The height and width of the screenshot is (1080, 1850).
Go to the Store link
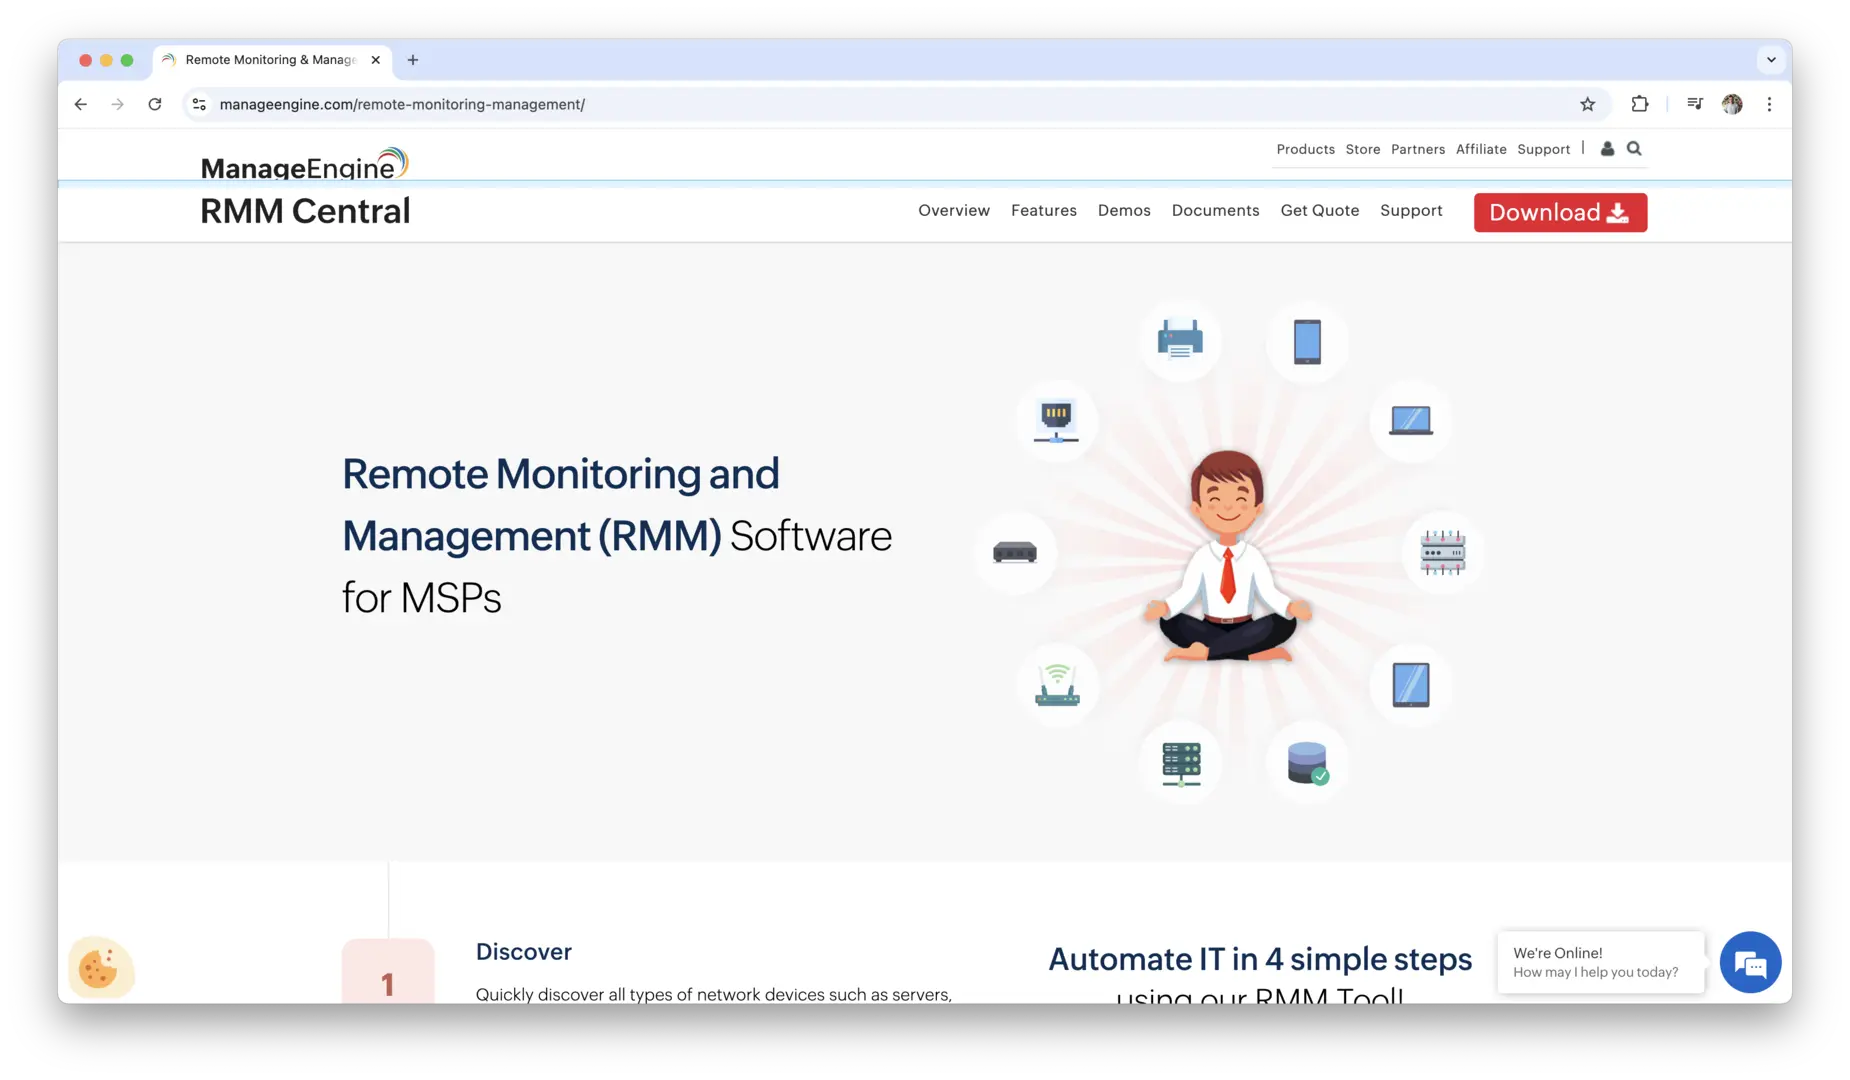(1362, 149)
